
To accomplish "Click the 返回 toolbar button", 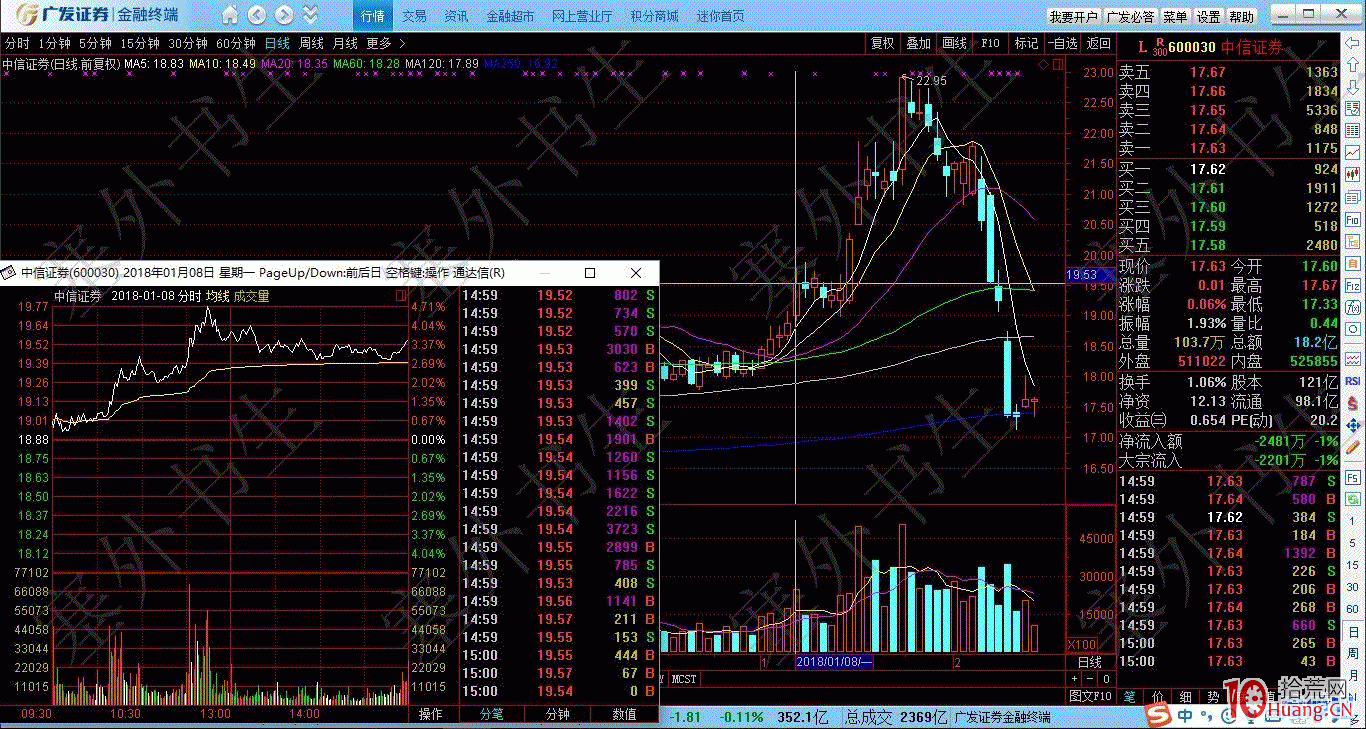I will [1098, 43].
